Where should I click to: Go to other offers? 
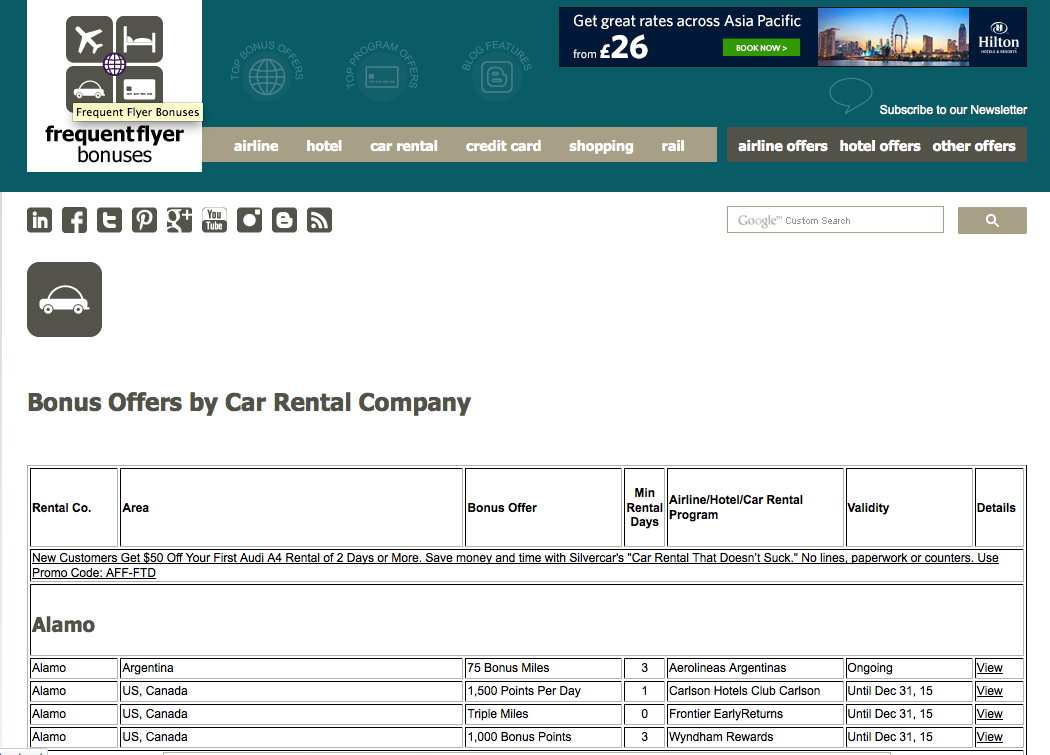[x=974, y=145]
